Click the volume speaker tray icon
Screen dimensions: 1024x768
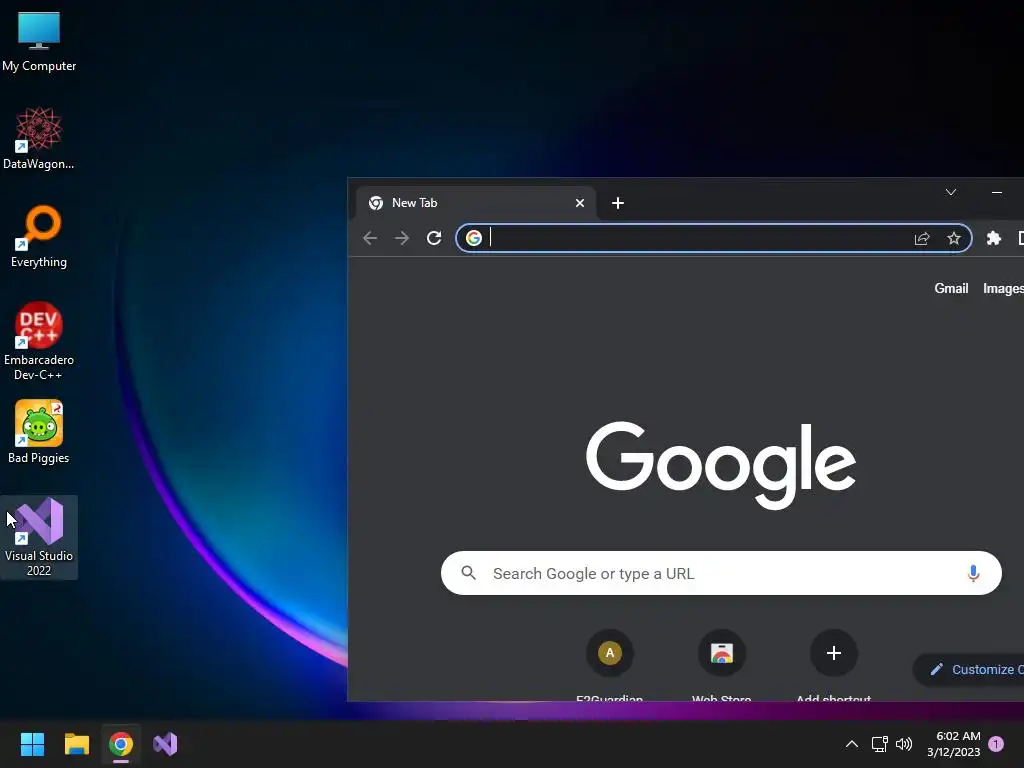(904, 744)
